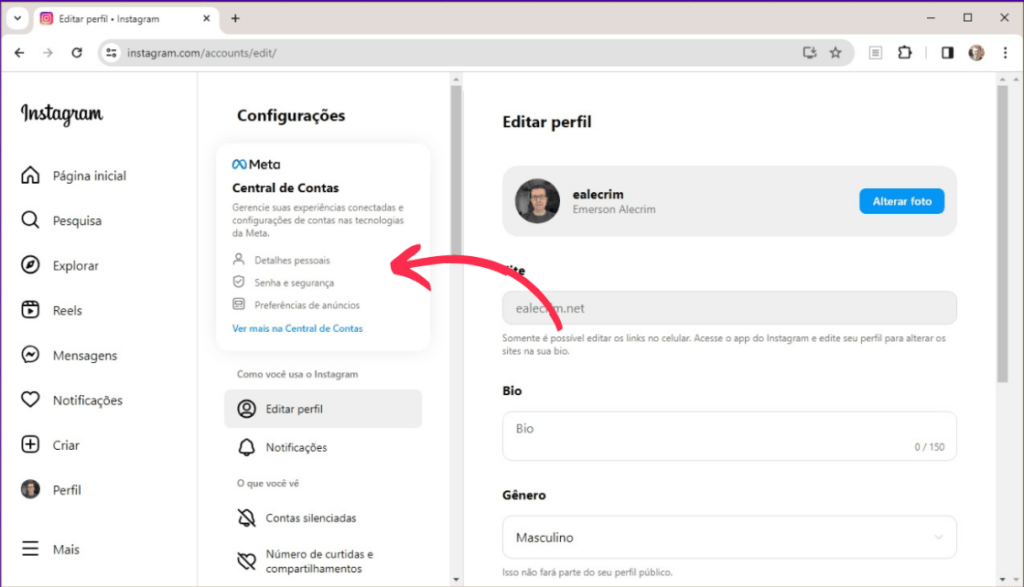1024x587 pixels.
Task: Open tab search dropdown arrow
Action: (18, 18)
